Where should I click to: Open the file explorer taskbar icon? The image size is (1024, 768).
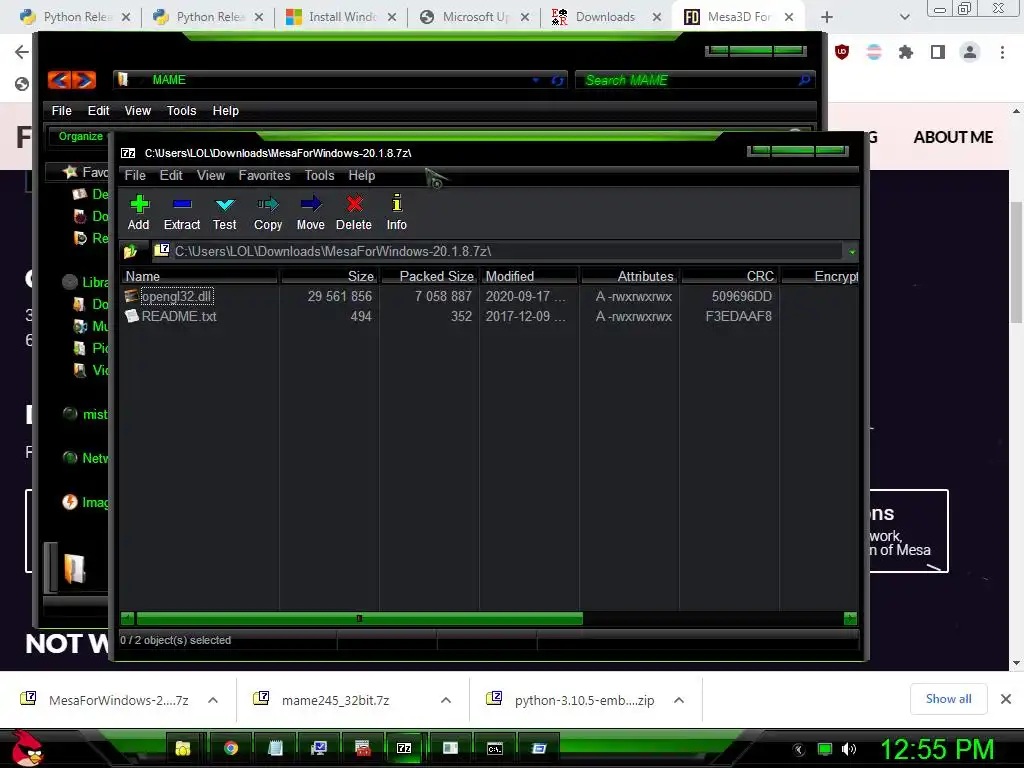(x=183, y=748)
